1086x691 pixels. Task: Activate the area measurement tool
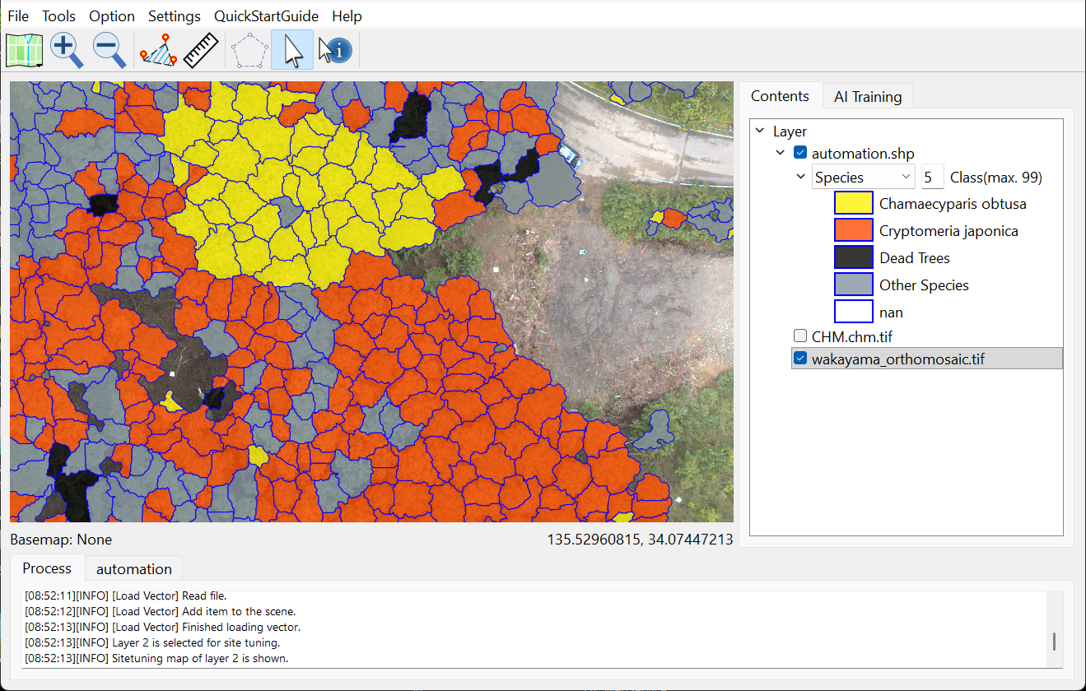[x=158, y=50]
